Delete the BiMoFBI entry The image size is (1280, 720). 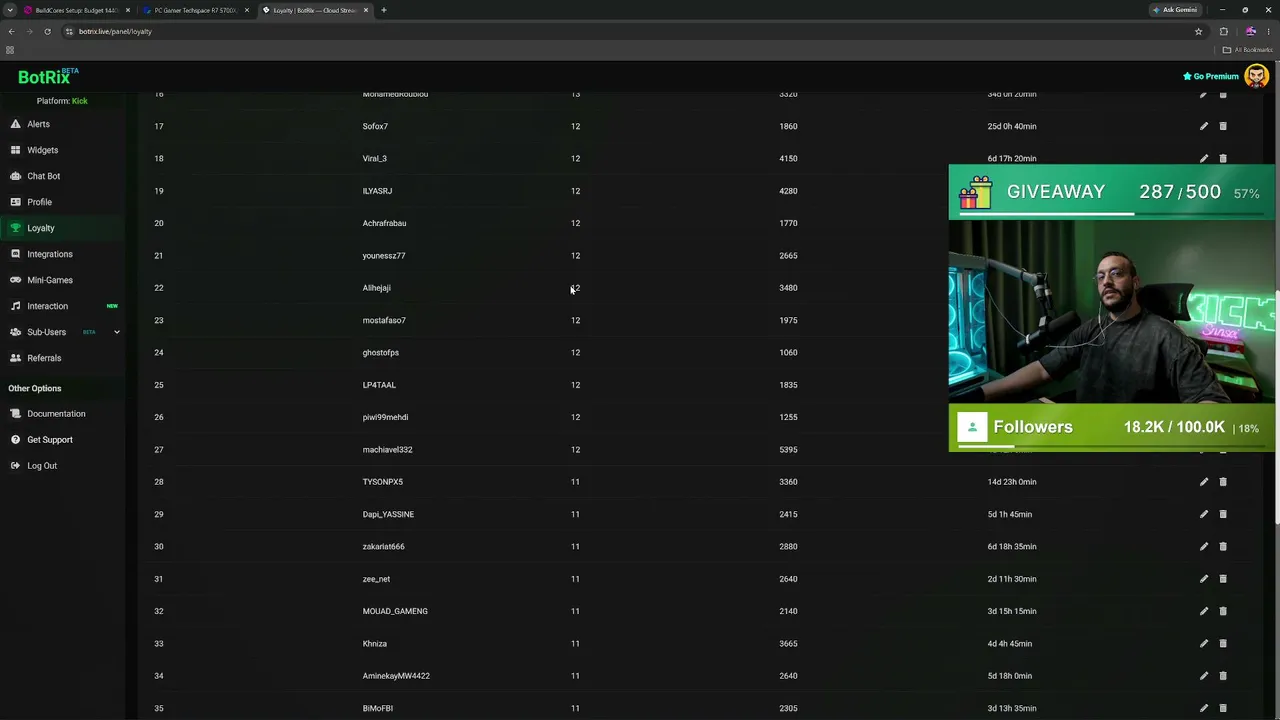click(x=1223, y=708)
